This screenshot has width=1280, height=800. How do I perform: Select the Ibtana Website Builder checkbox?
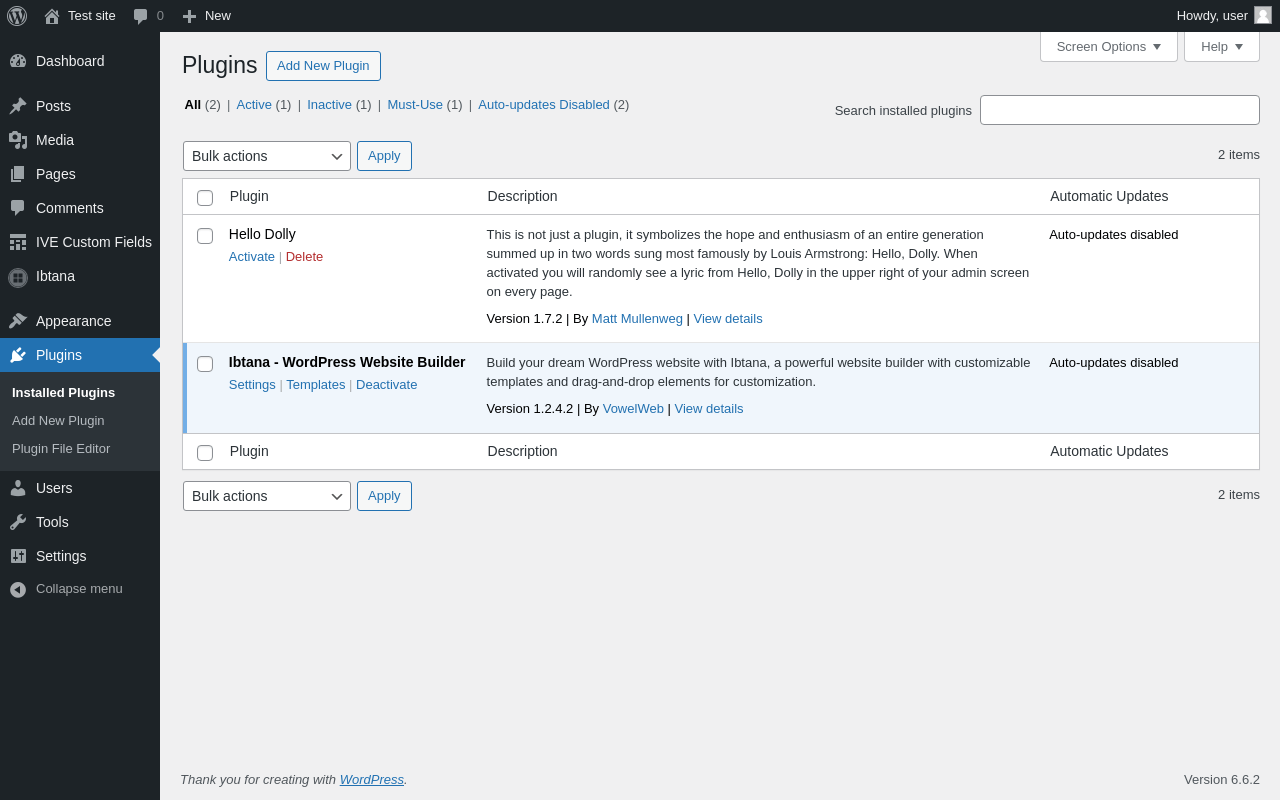(x=205, y=364)
